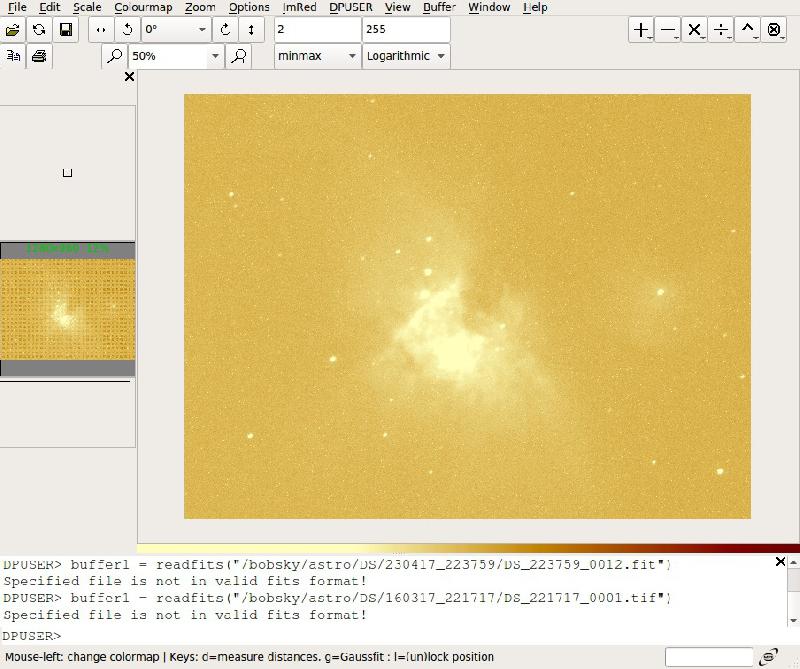
Task: Click the colormap gradient bar
Action: tap(468, 549)
